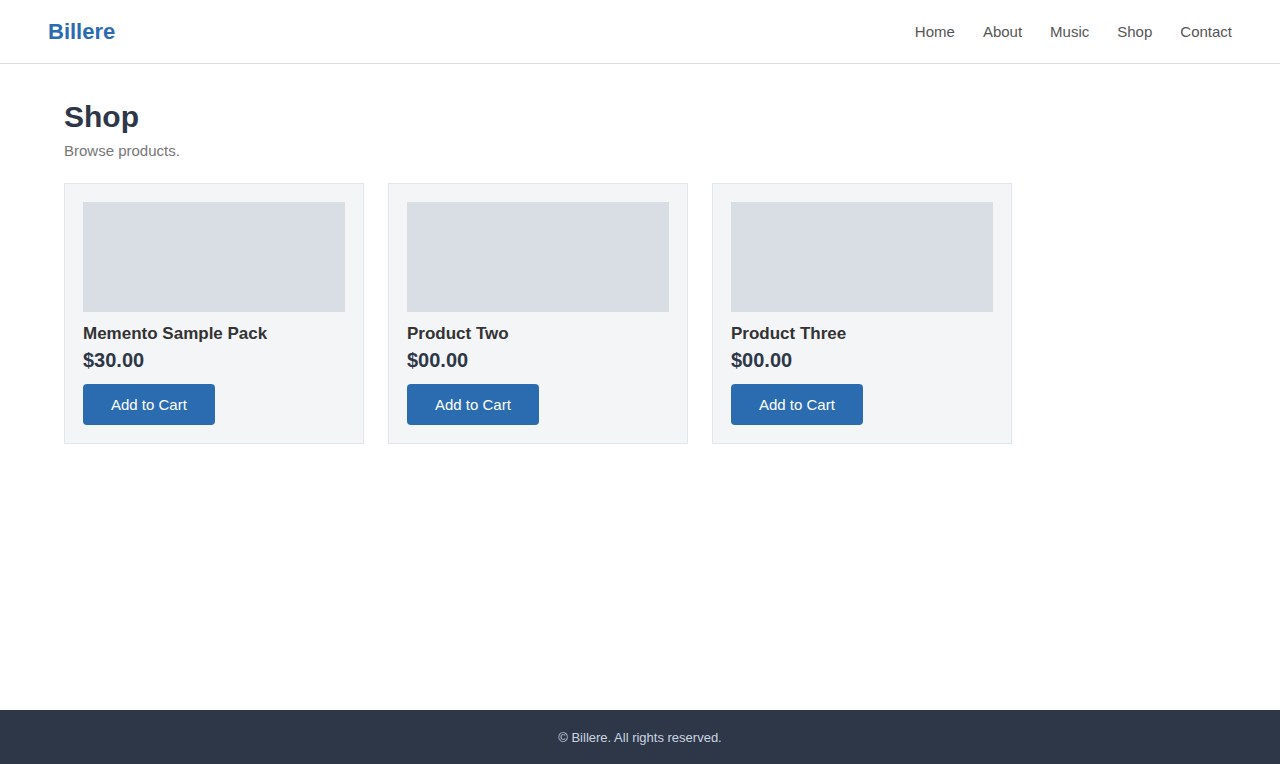Screen dimensions: 1280x764
Task: Click the Product Two title
Action: (457, 333)
